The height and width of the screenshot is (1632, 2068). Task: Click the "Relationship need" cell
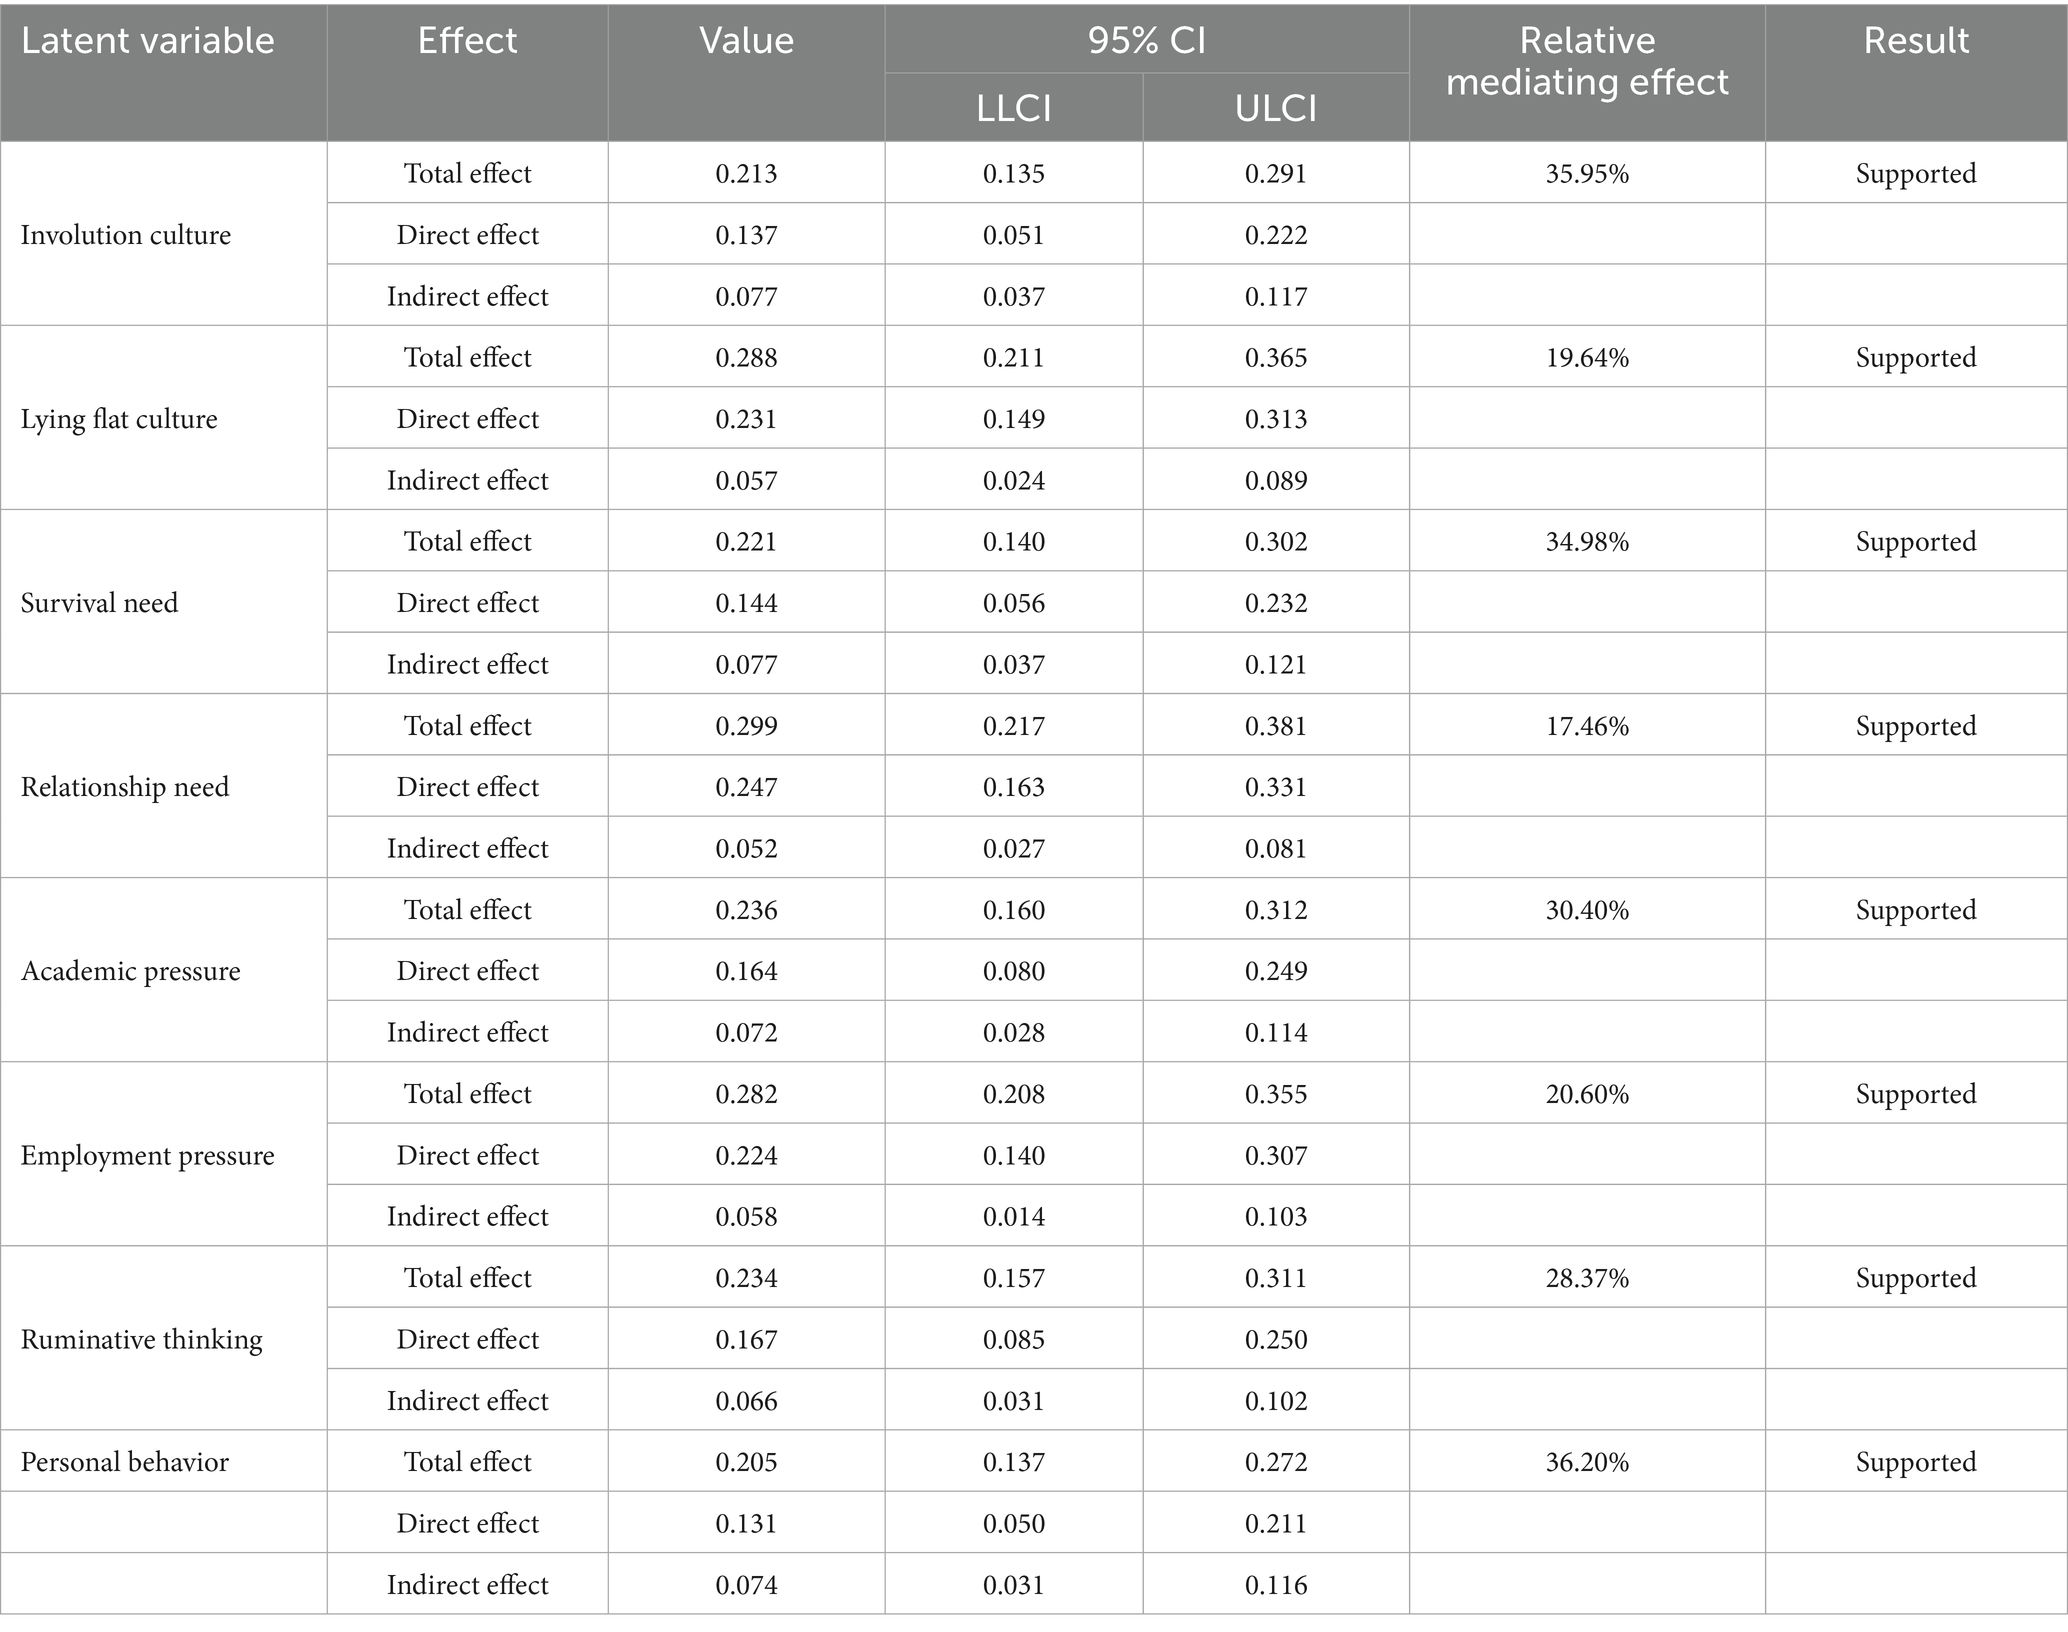point(125,787)
